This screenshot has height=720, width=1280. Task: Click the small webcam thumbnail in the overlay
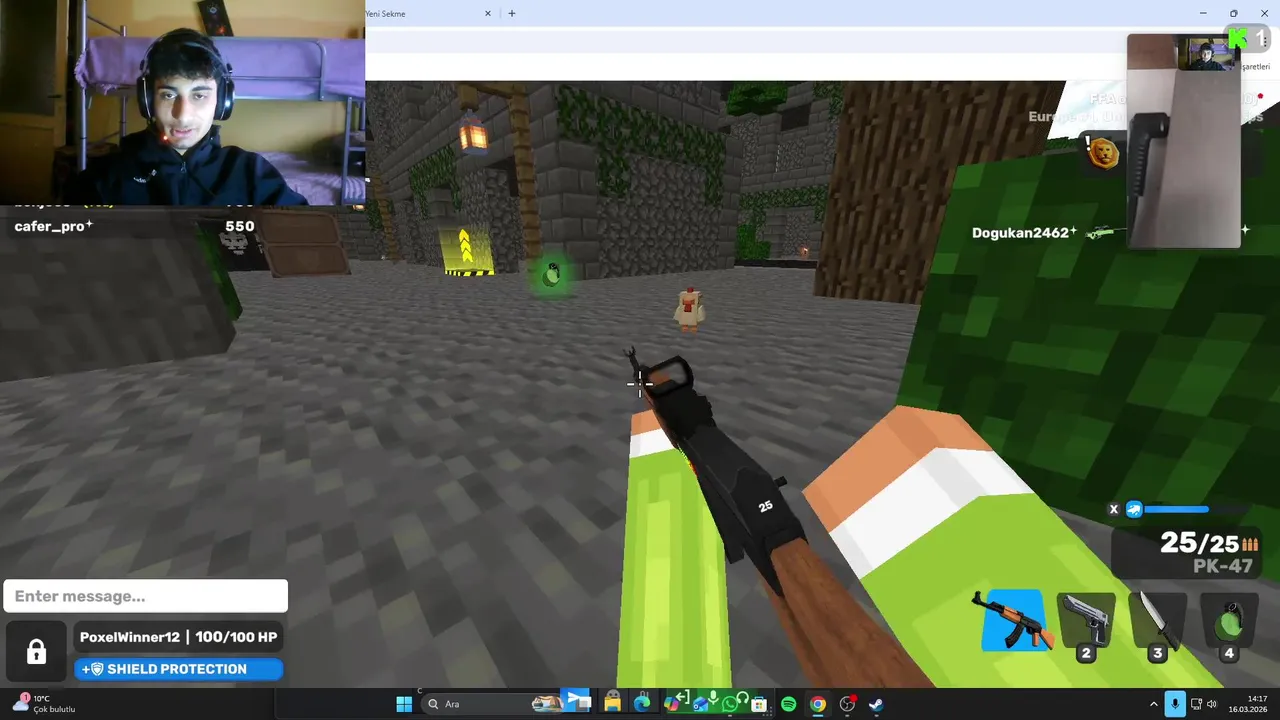click(1206, 53)
